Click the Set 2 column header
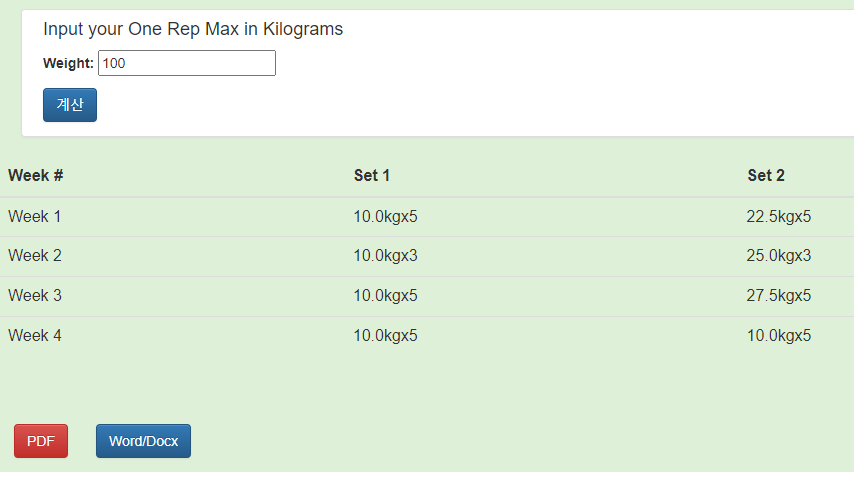 point(766,176)
